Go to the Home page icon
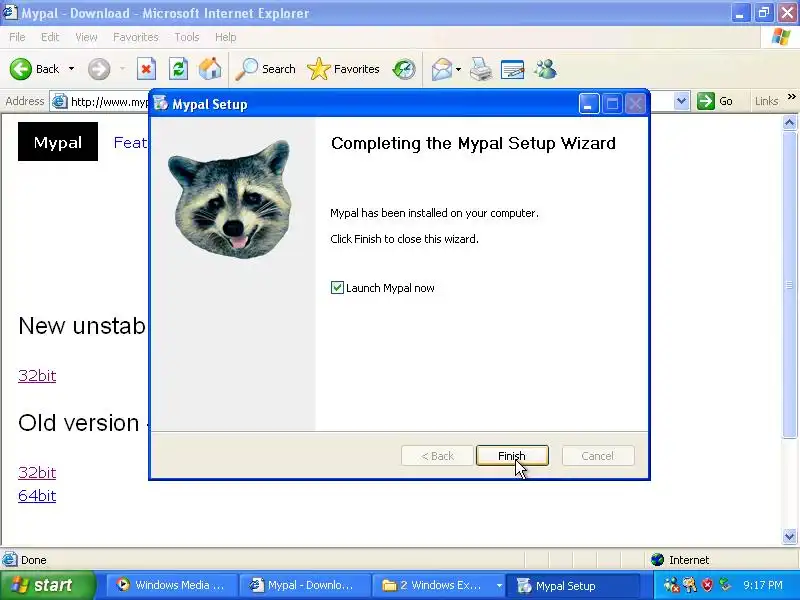 tap(210, 69)
